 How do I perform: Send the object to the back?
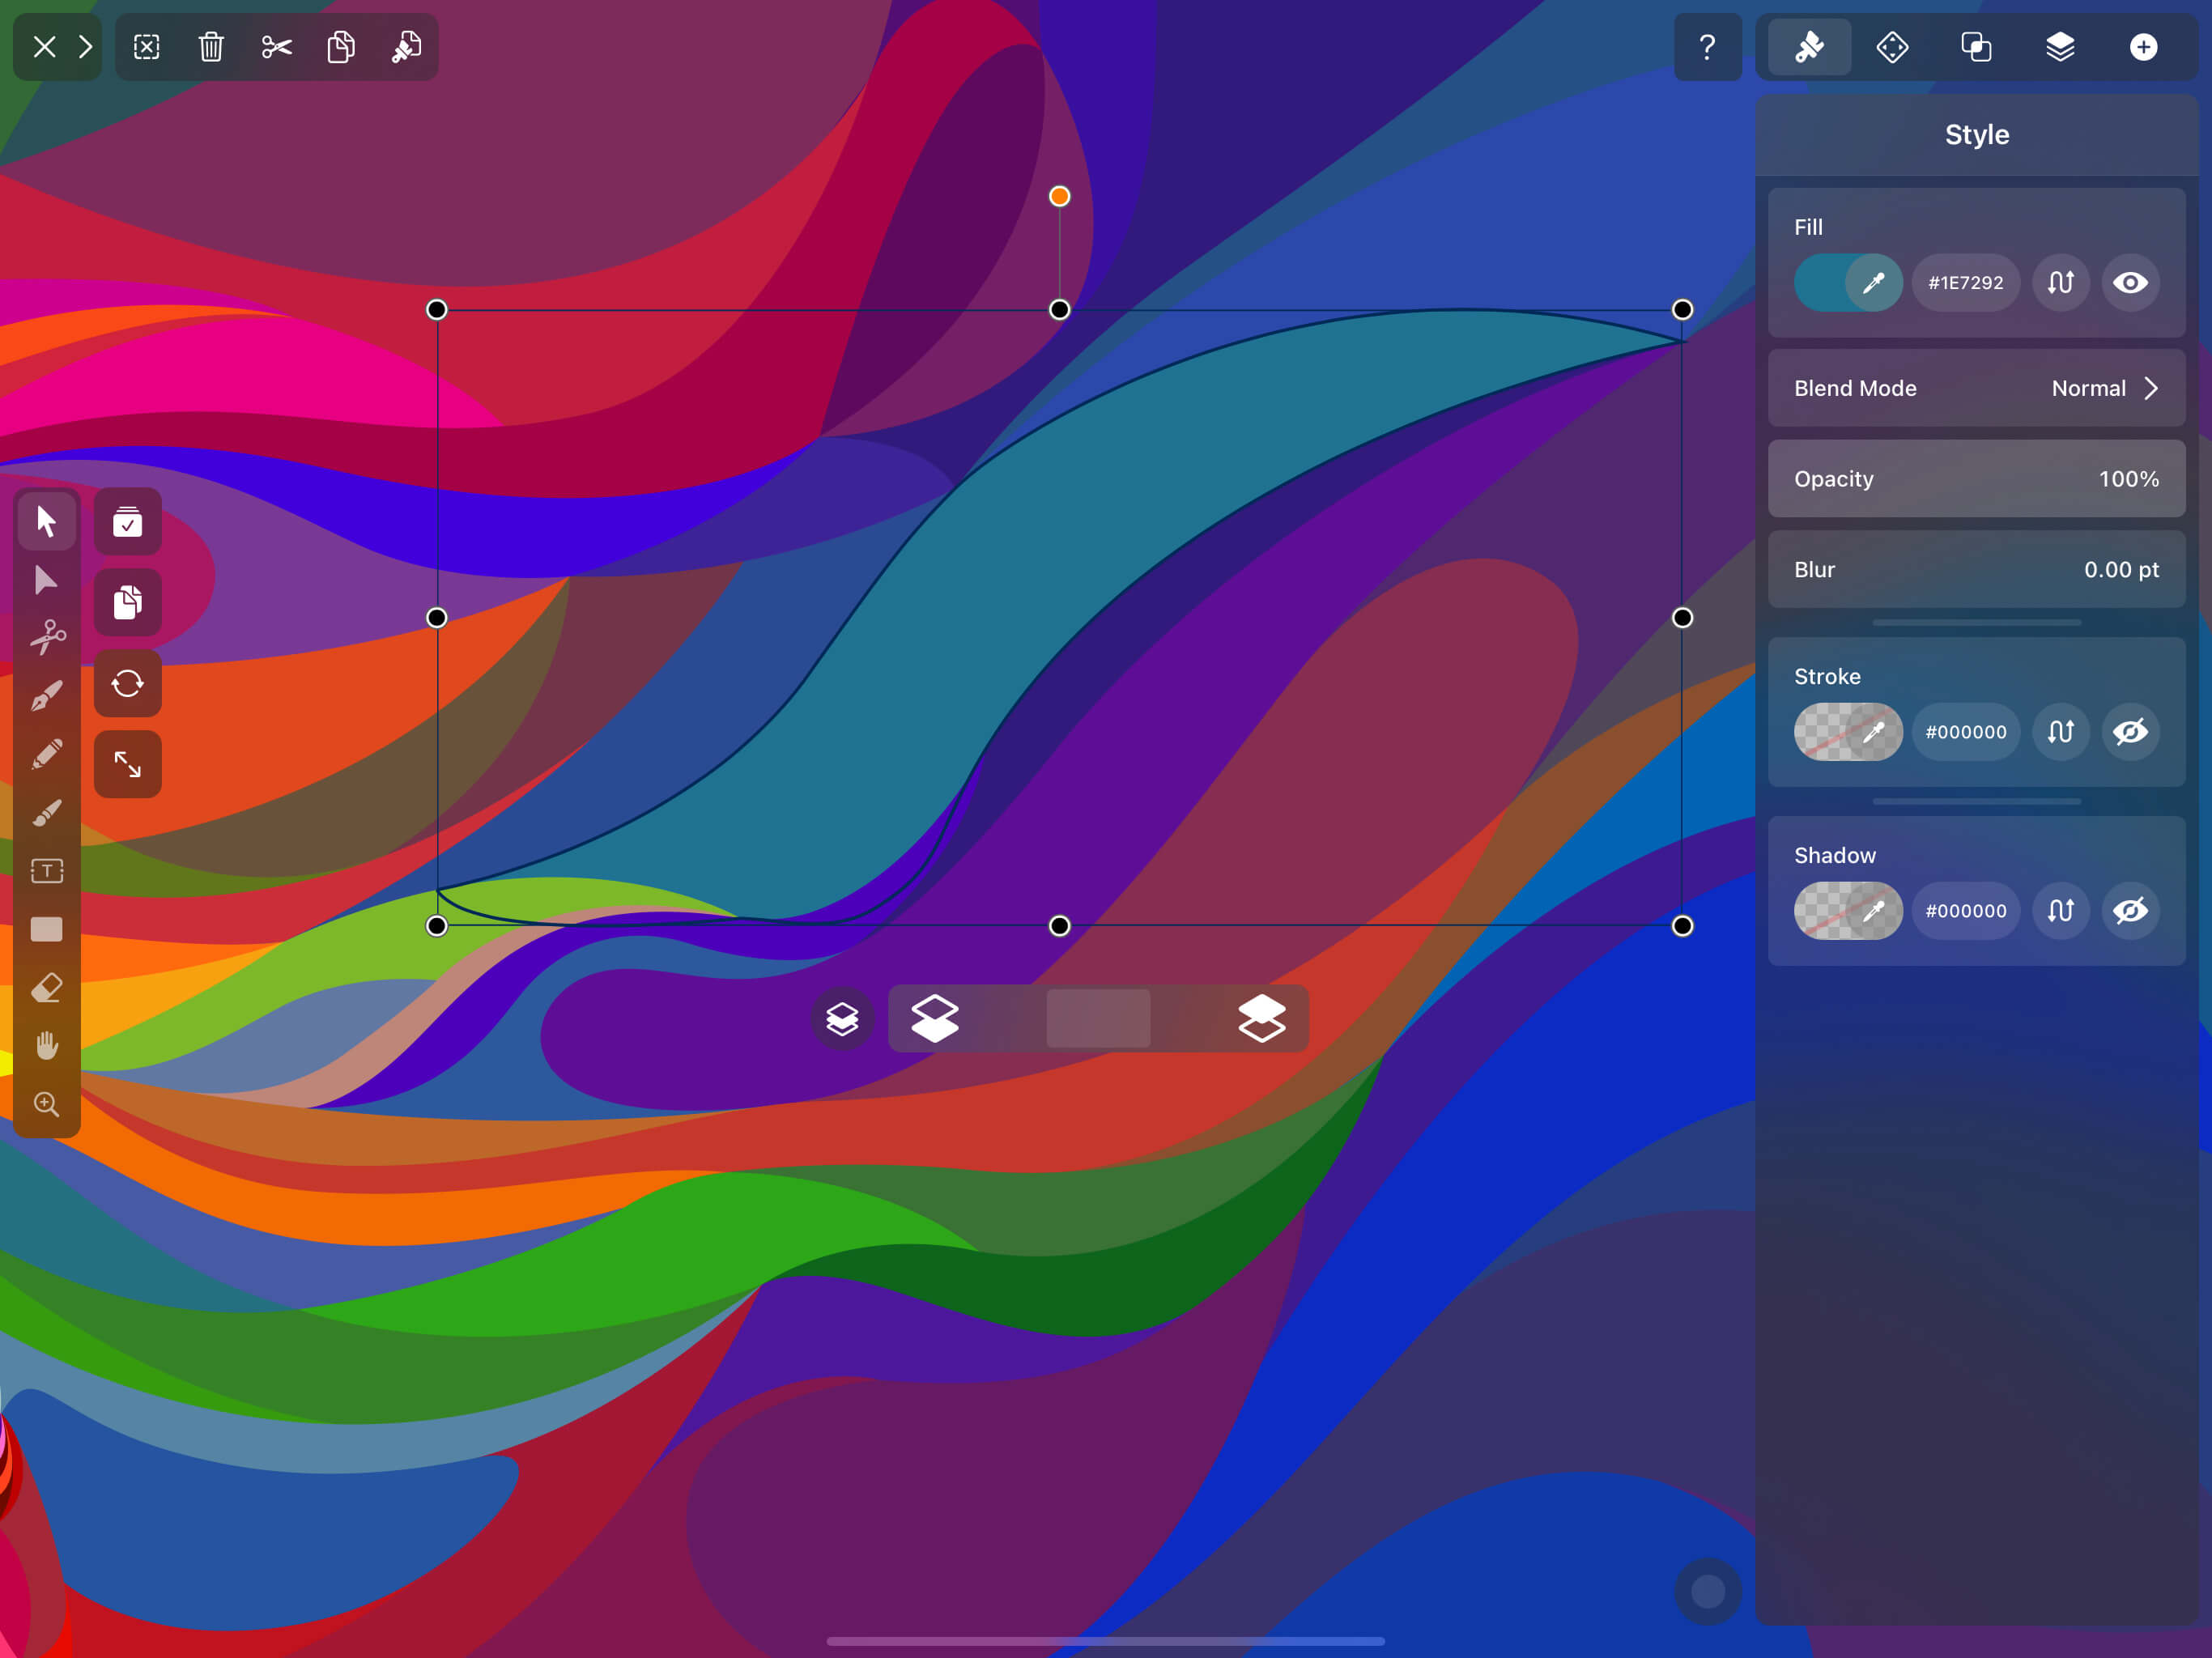935,1019
